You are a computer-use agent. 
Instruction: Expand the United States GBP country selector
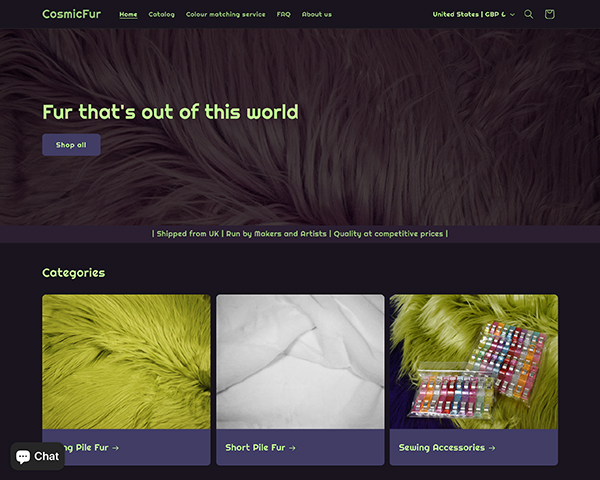[474, 15]
